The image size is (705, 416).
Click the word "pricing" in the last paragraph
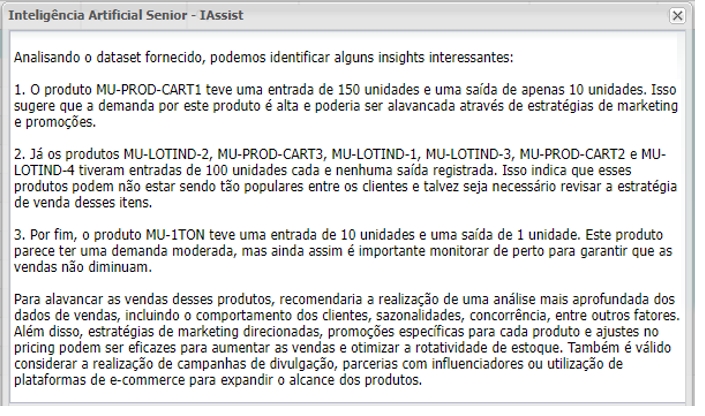35,344
